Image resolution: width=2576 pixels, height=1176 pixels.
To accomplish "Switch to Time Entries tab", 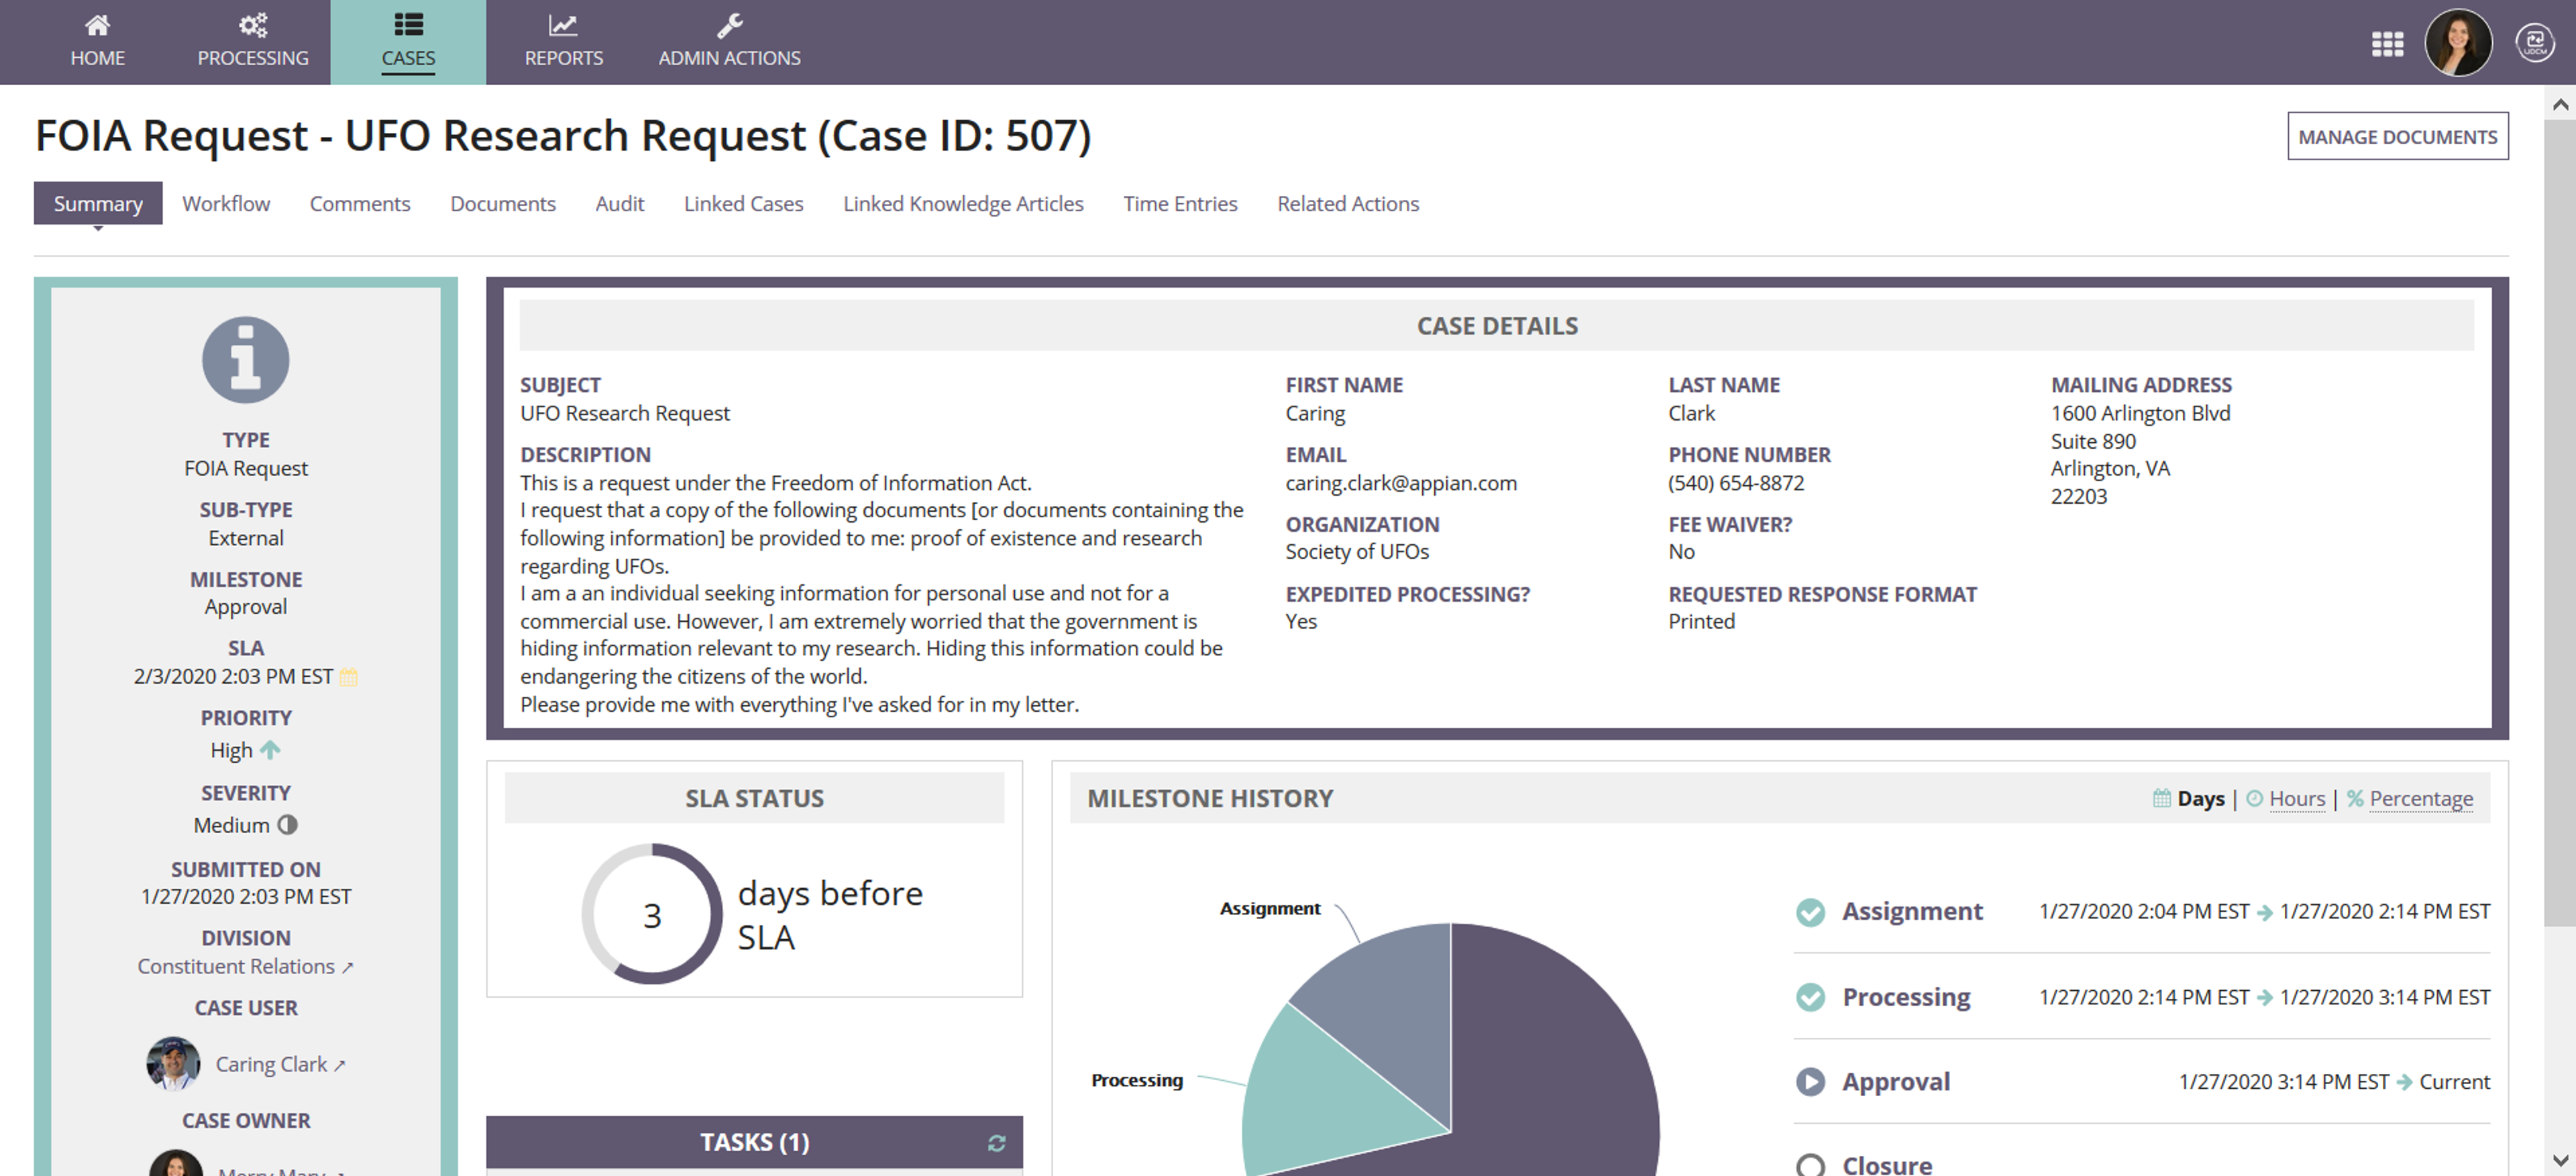I will [1180, 203].
